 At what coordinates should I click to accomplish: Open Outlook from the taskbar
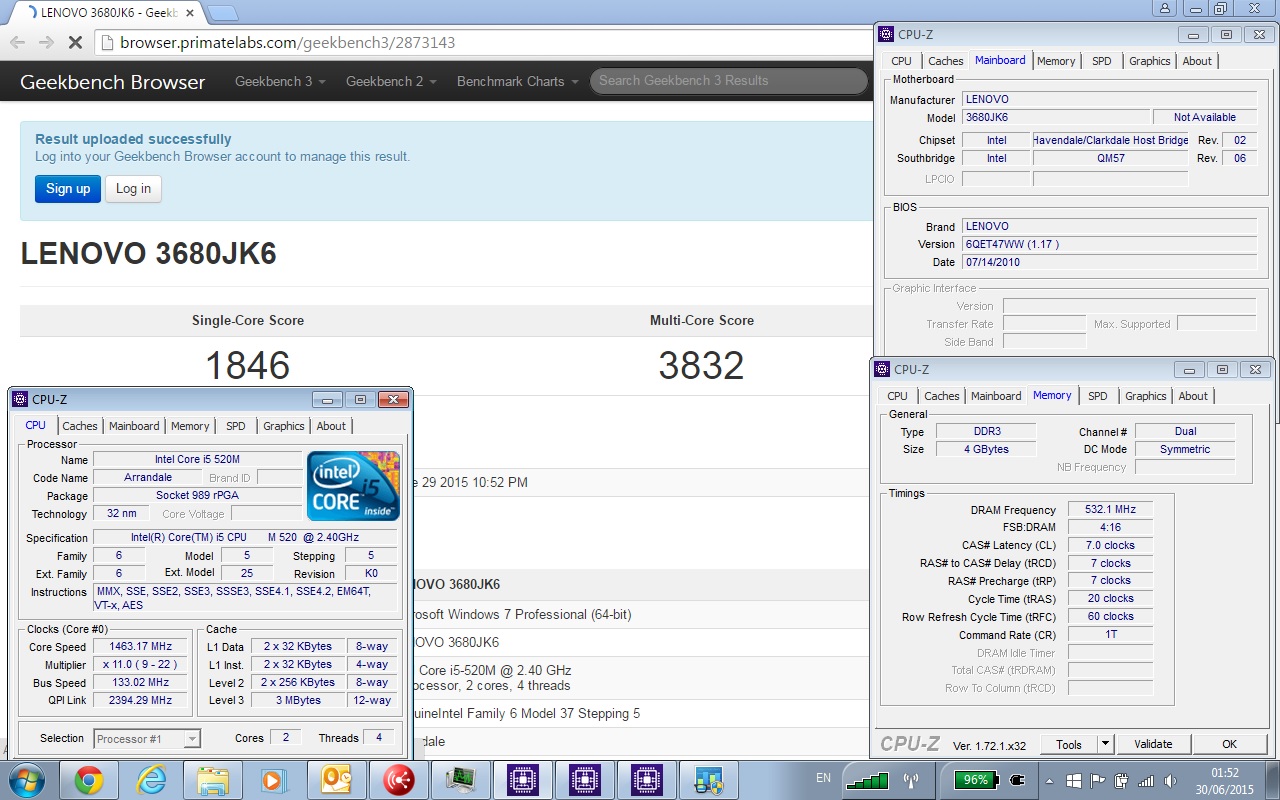(x=336, y=779)
